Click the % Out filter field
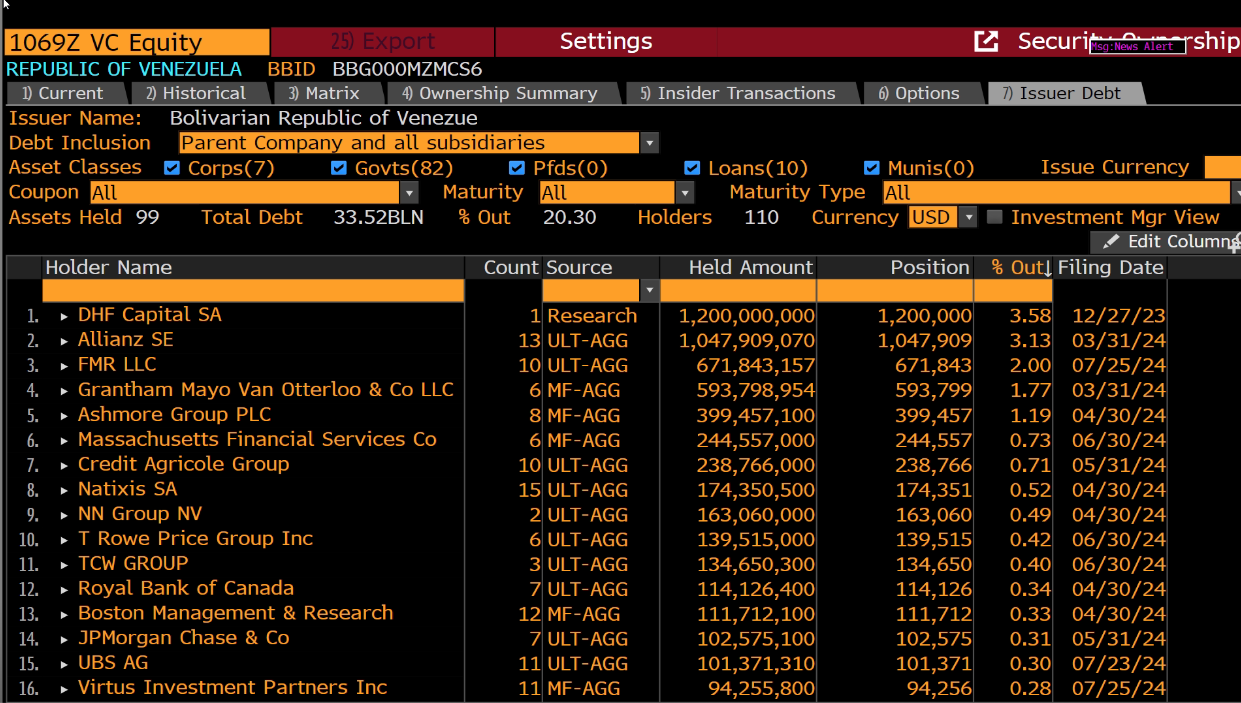 tap(1013, 291)
